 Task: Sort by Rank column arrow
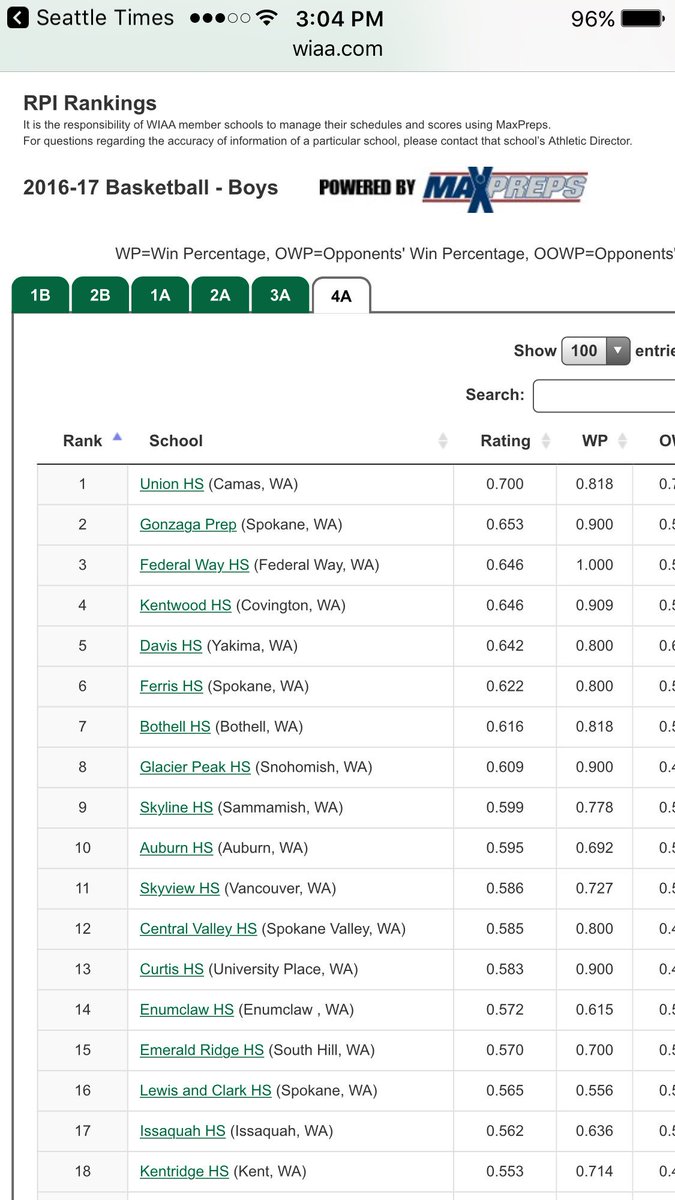117,437
